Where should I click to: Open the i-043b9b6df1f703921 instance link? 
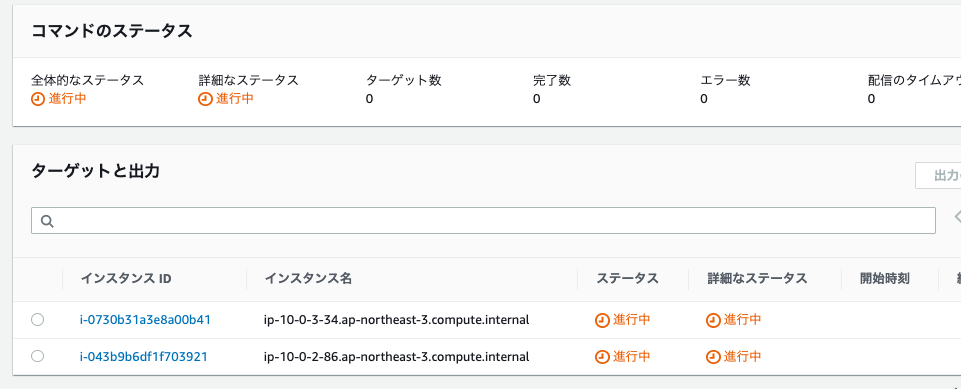[143, 356]
